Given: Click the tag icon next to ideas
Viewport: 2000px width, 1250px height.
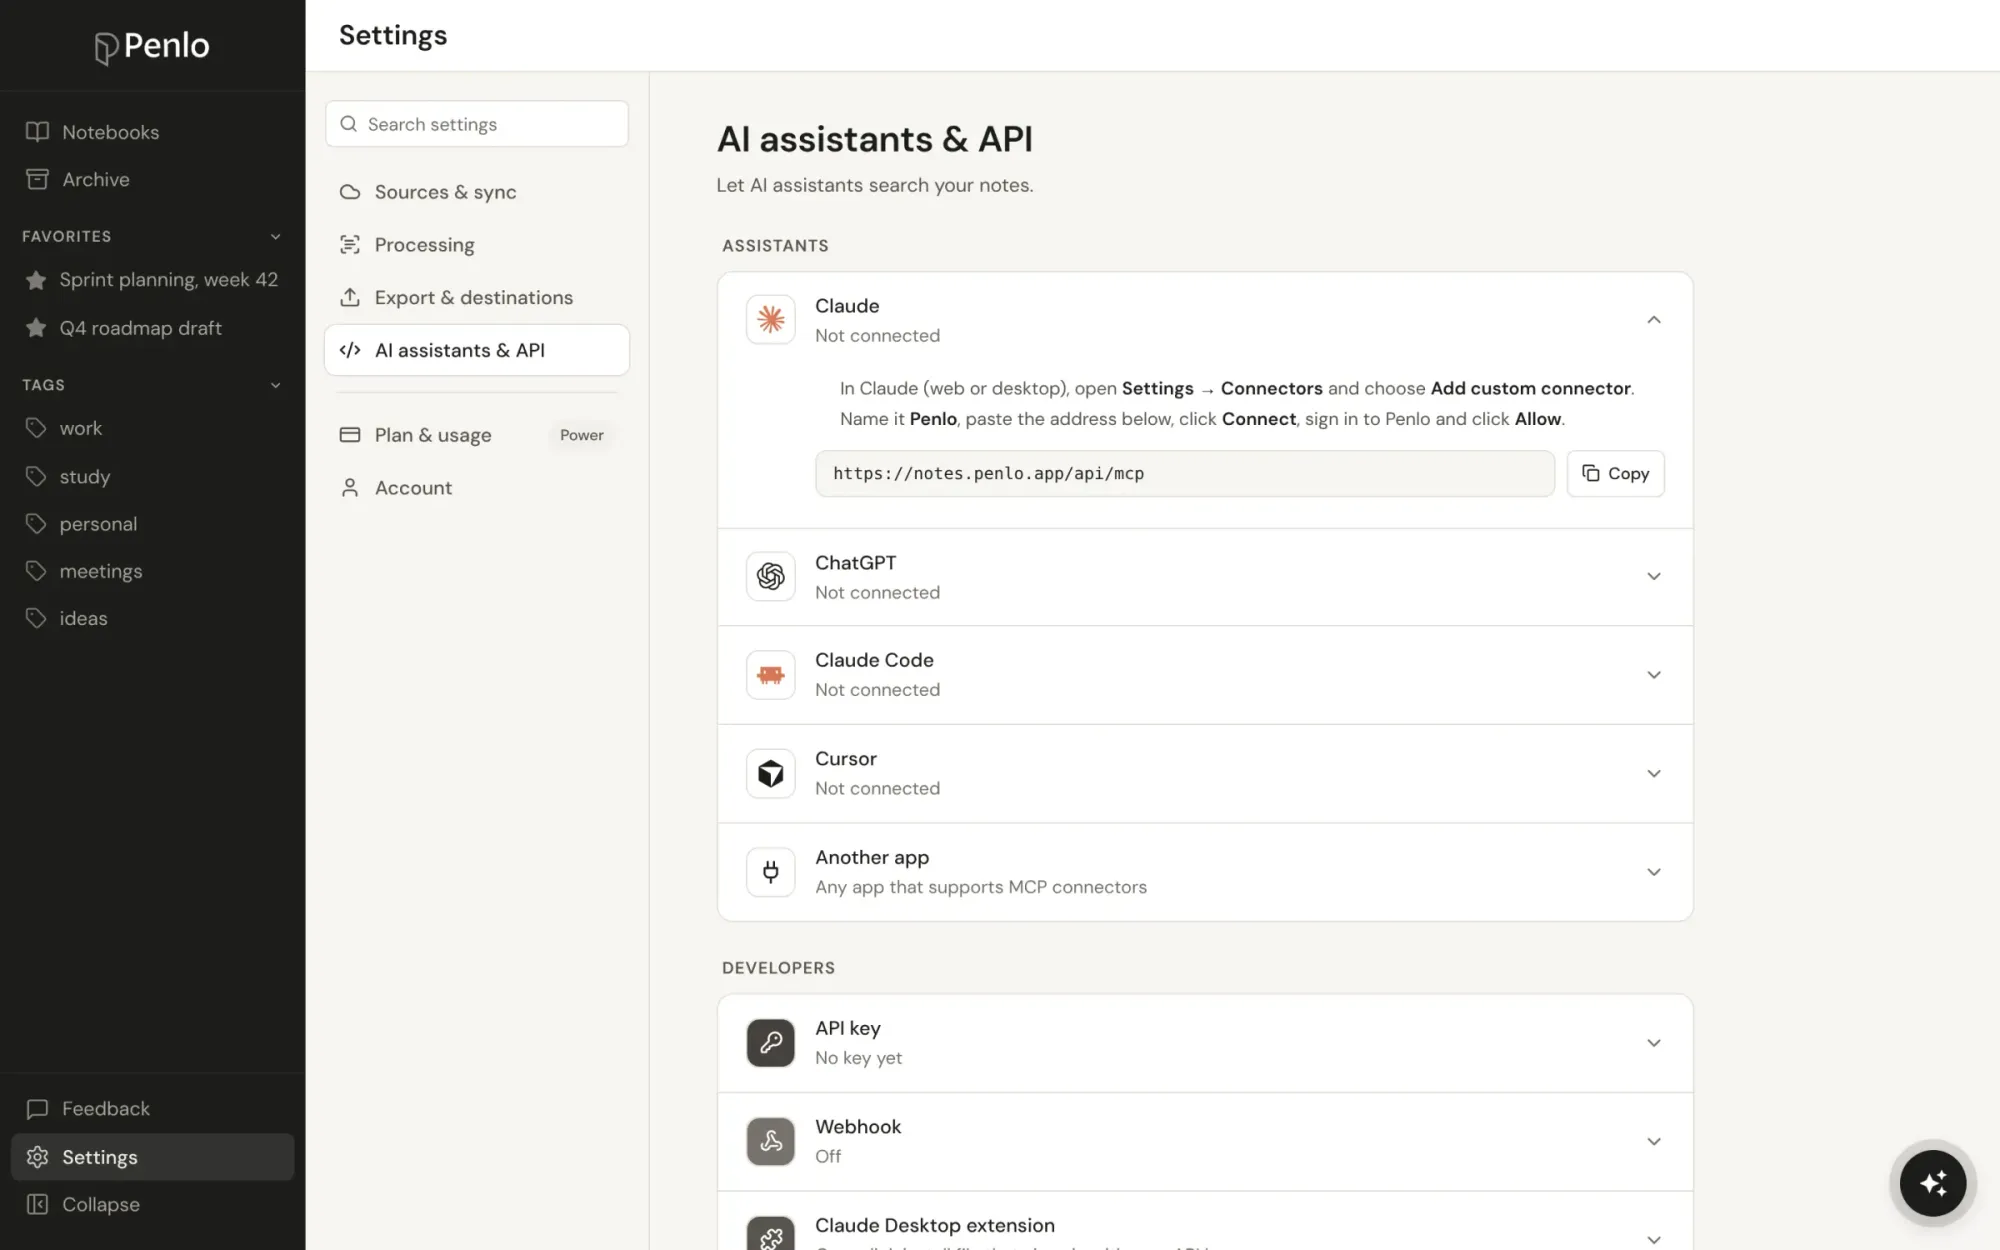Looking at the screenshot, I should 36,618.
